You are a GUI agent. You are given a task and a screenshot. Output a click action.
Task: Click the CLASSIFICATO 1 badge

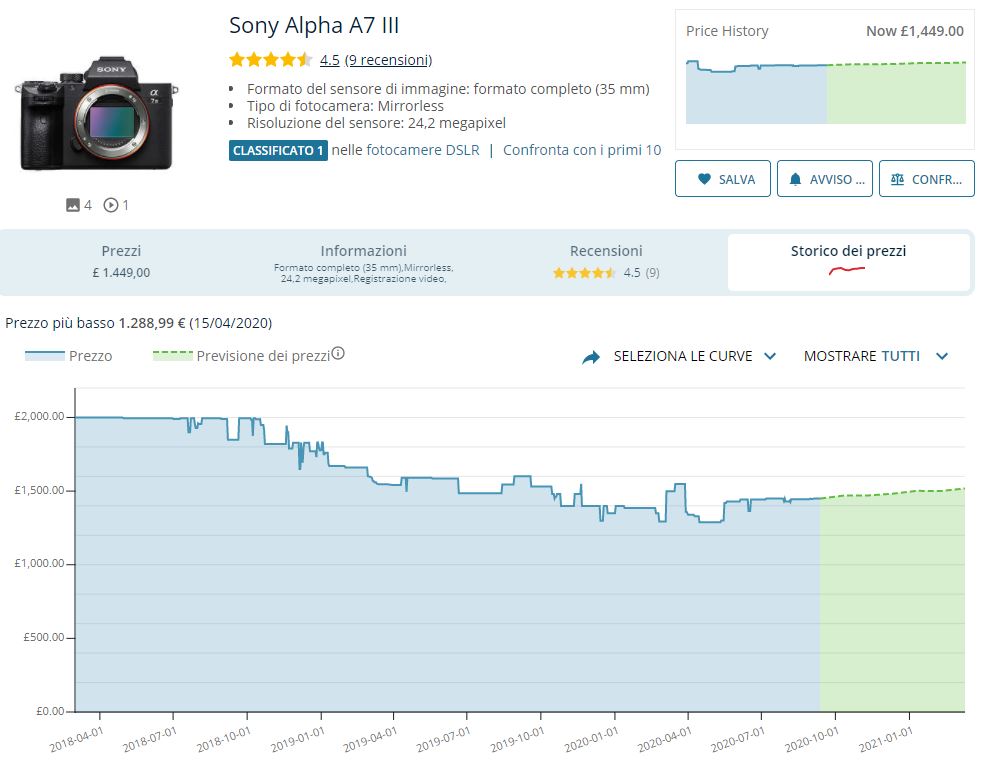(x=278, y=150)
